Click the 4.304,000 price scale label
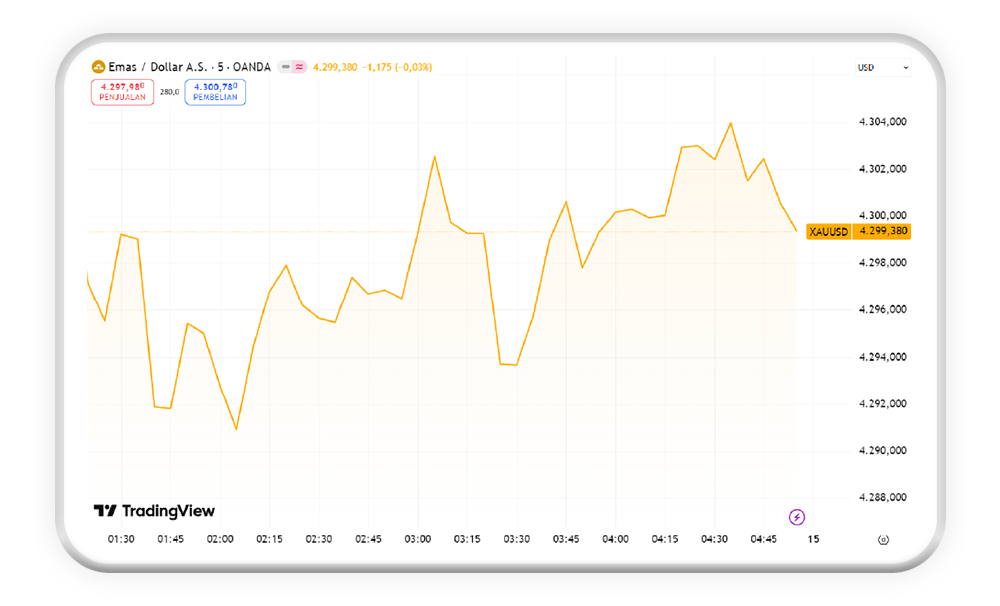 click(883, 122)
